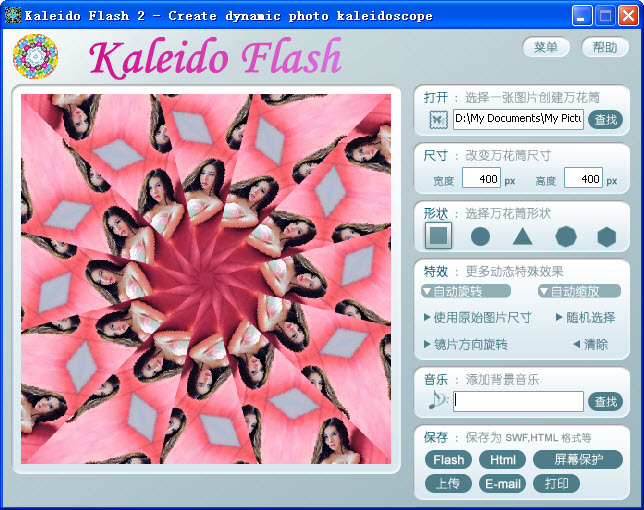This screenshot has width=644, height=510.
Task: Open the 菜单 menu
Action: pos(546,48)
